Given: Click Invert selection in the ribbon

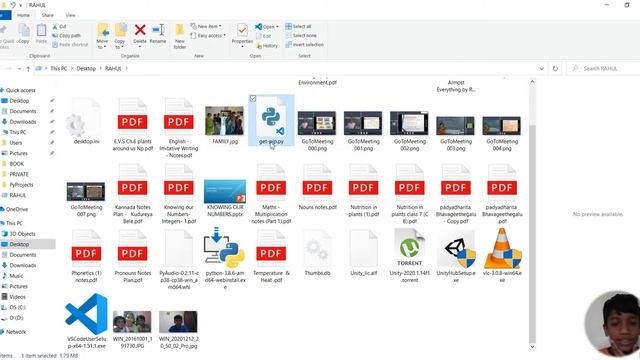Looking at the screenshot, I should click(304, 44).
